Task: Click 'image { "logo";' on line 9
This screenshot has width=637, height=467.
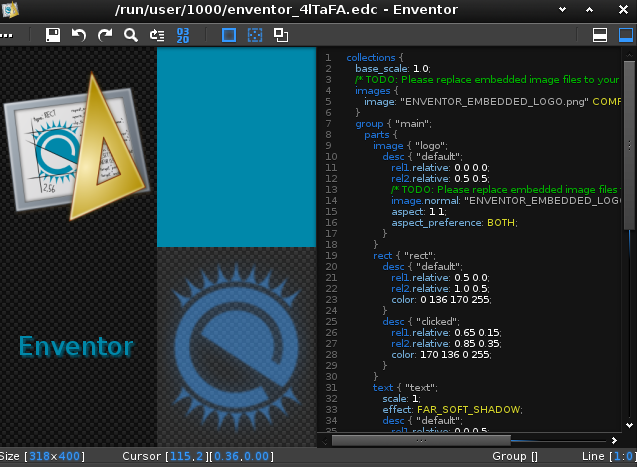Action: [x=410, y=145]
